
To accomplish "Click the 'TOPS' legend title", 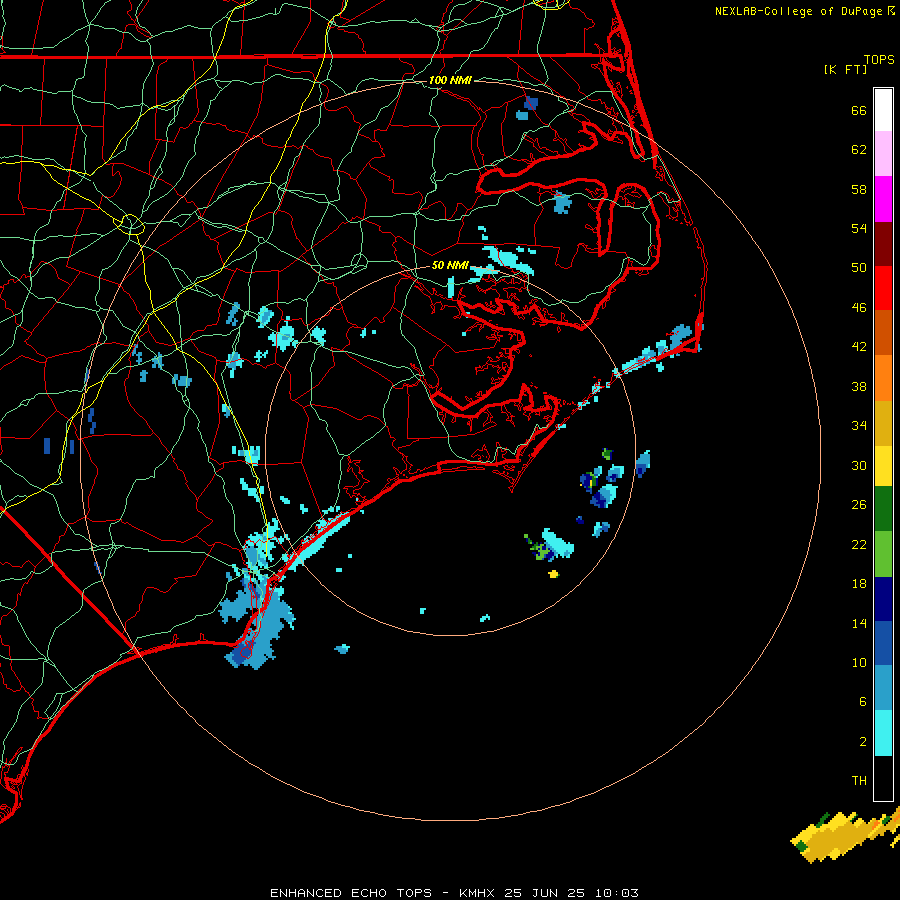I will tap(879, 59).
